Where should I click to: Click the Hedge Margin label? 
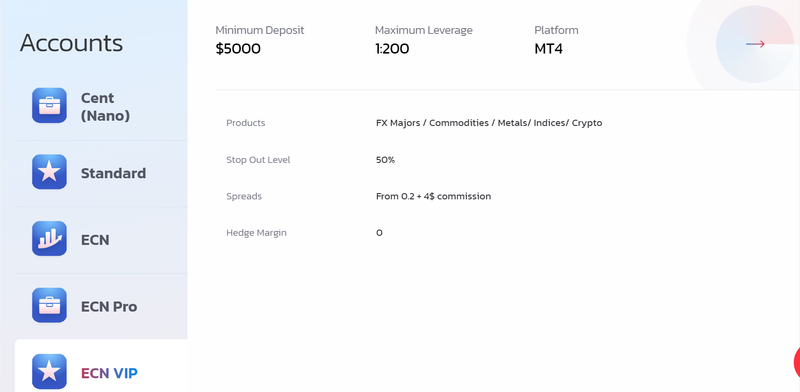pos(256,233)
